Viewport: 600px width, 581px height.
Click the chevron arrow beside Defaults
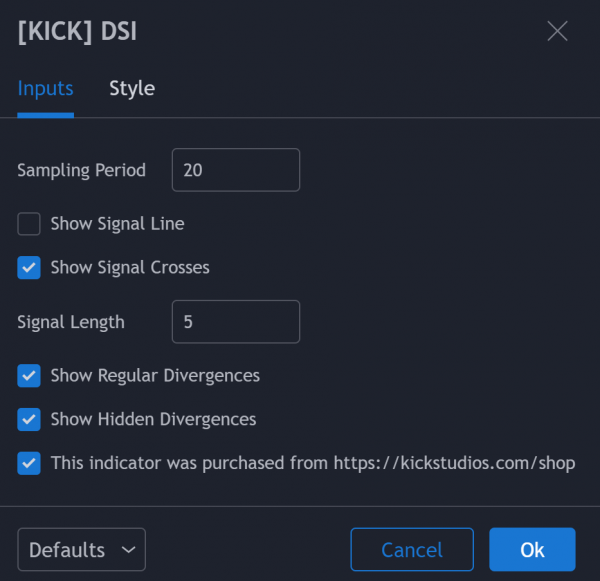pos(127,550)
